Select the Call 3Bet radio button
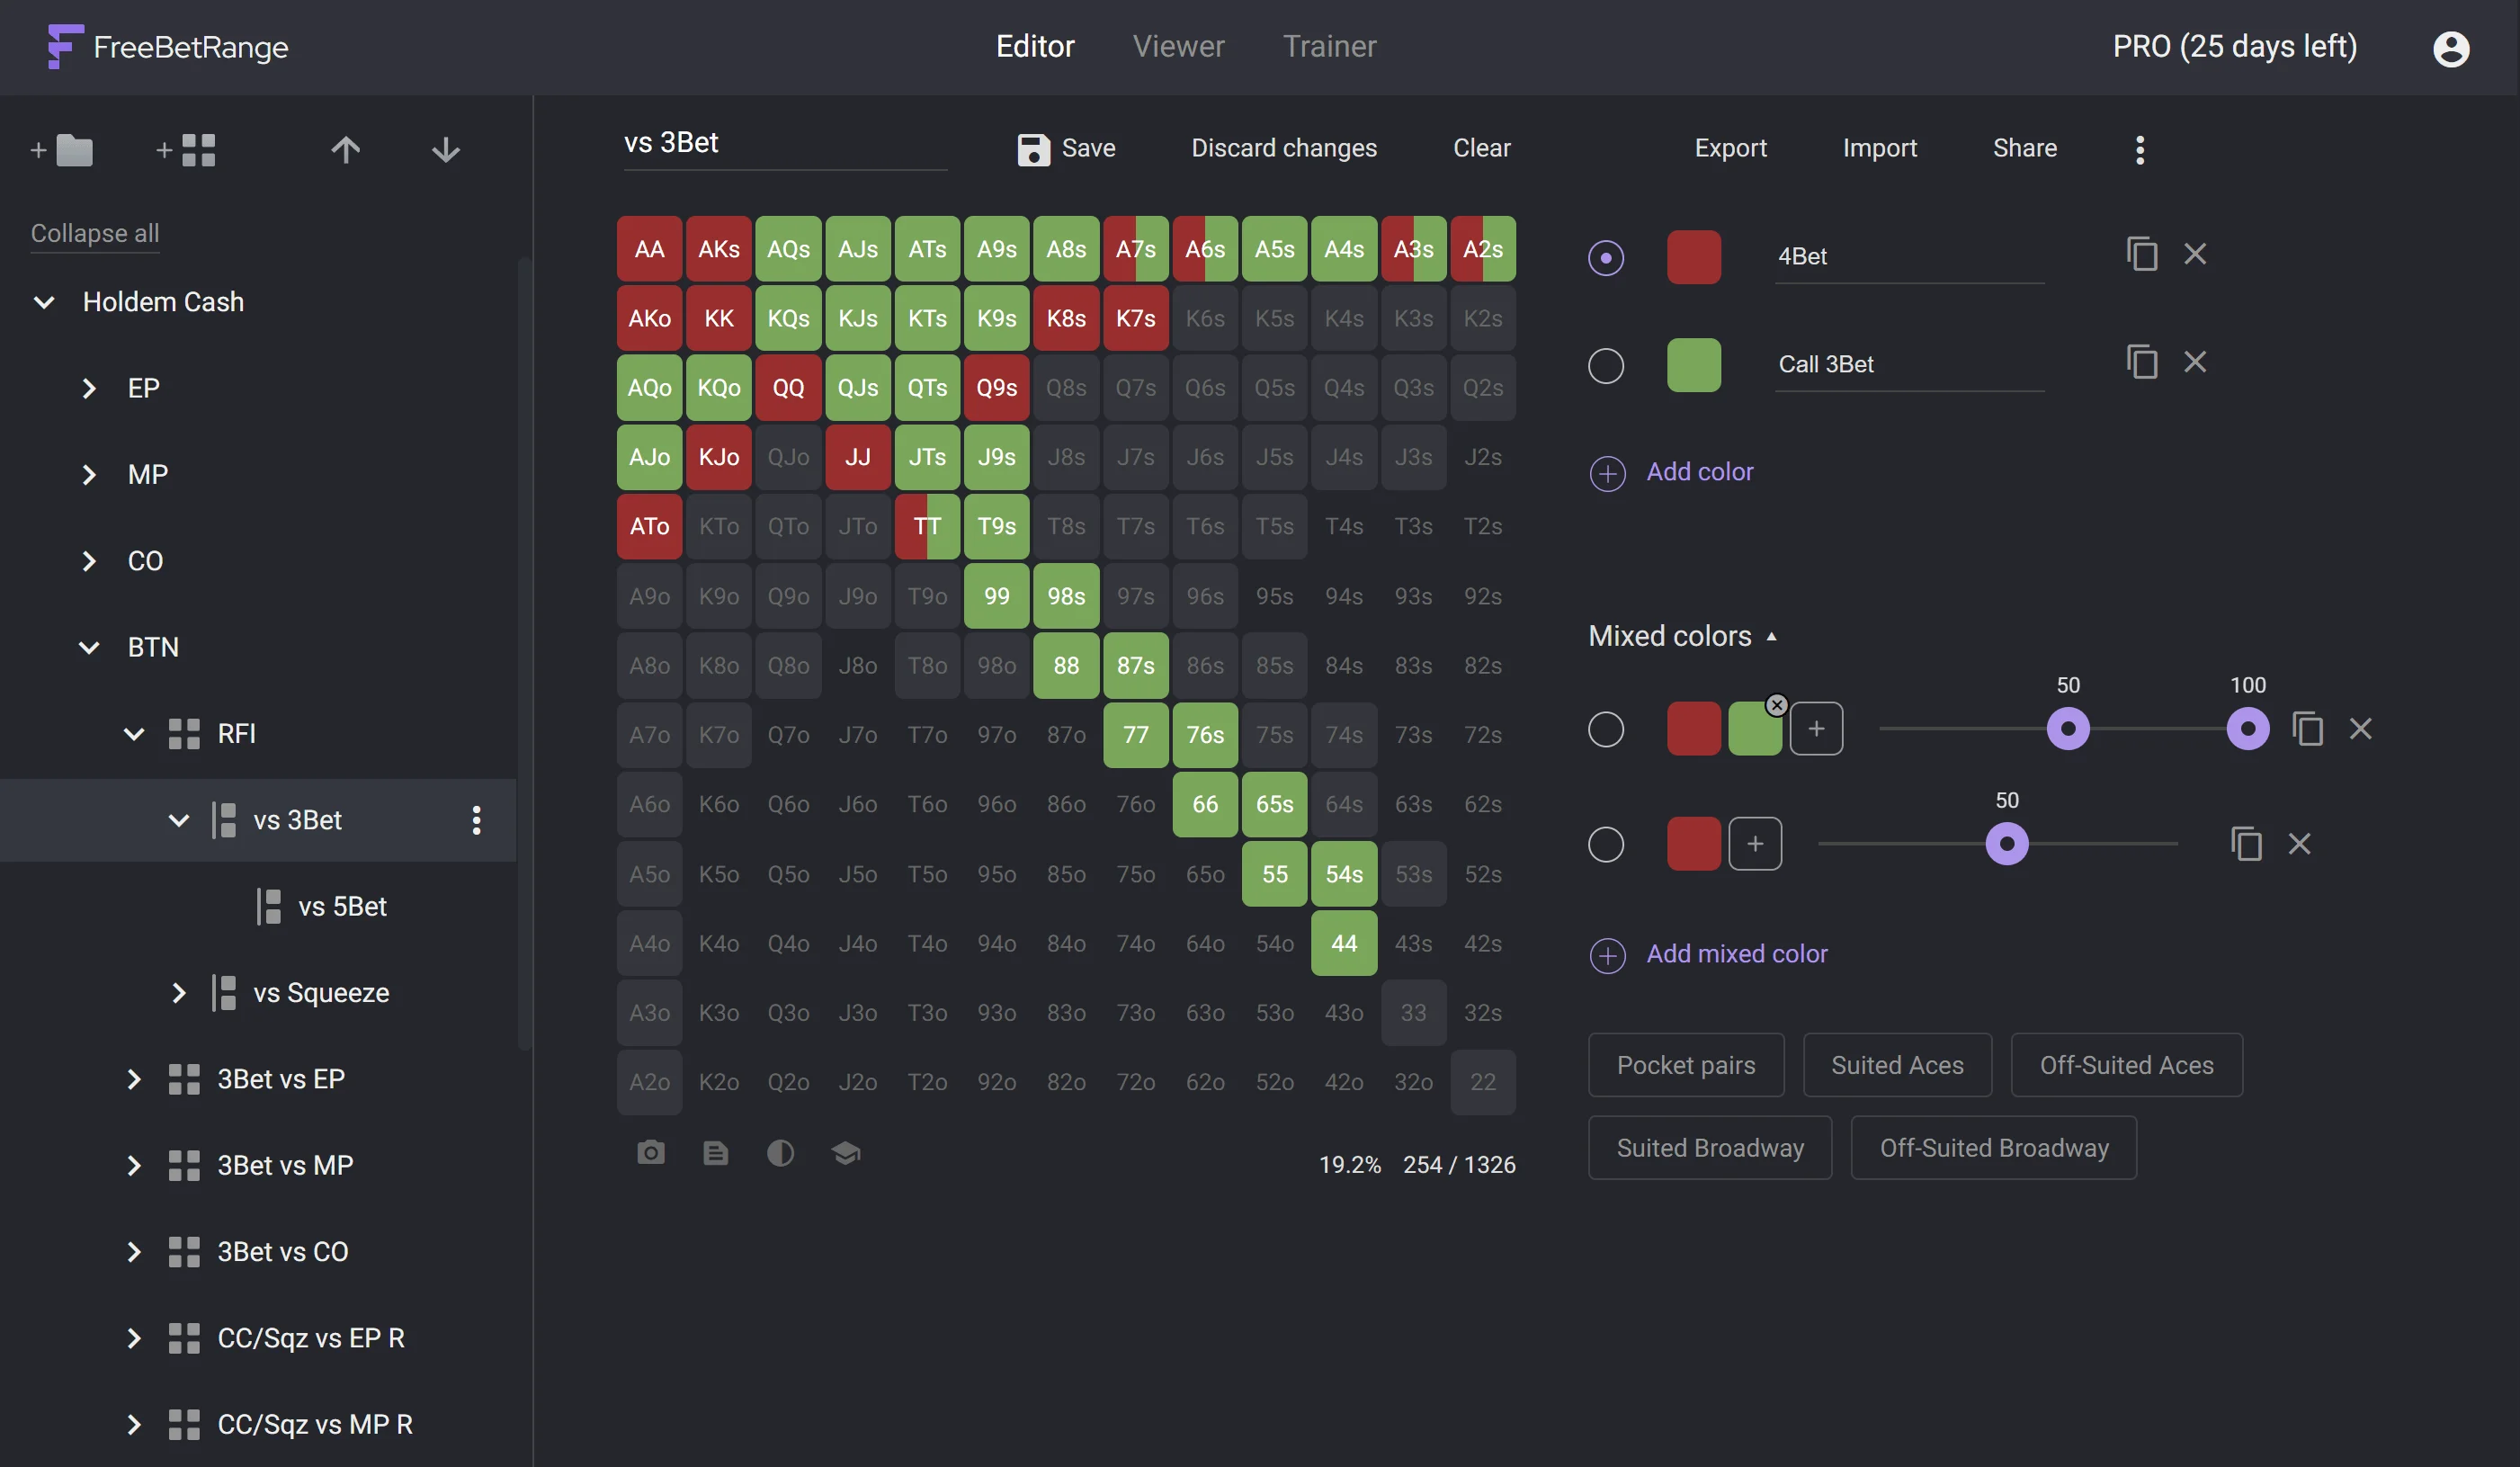Viewport: 2520px width, 1467px height. (1607, 365)
